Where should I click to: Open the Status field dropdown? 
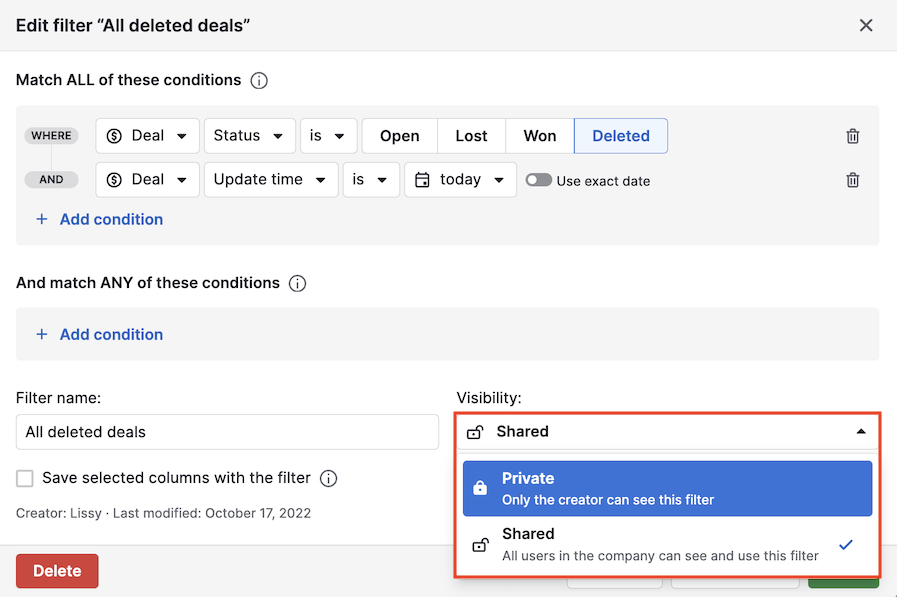(x=249, y=135)
